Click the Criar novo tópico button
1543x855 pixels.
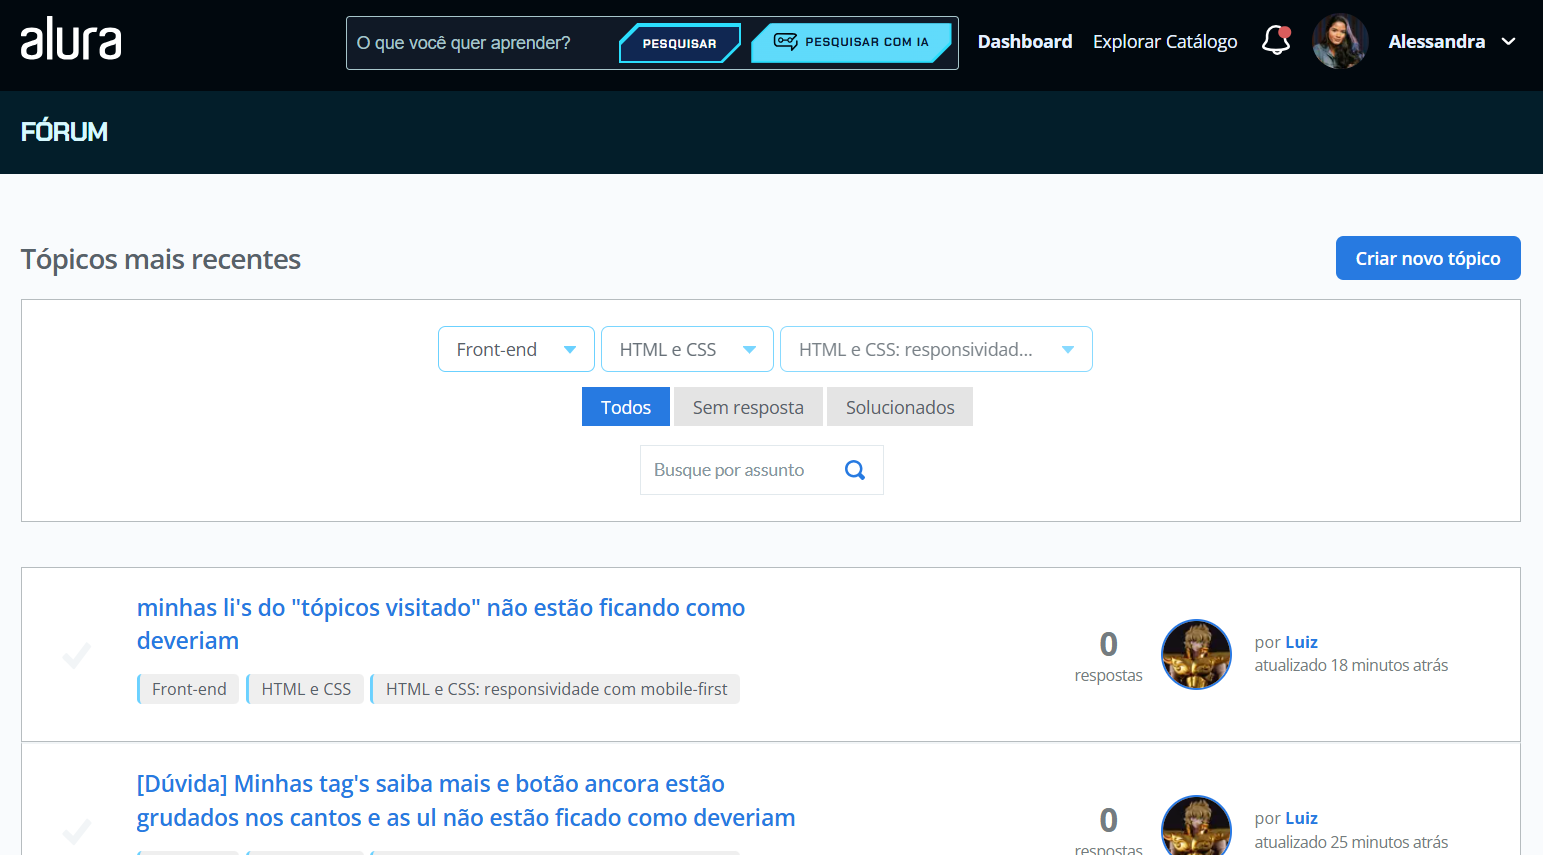point(1427,258)
